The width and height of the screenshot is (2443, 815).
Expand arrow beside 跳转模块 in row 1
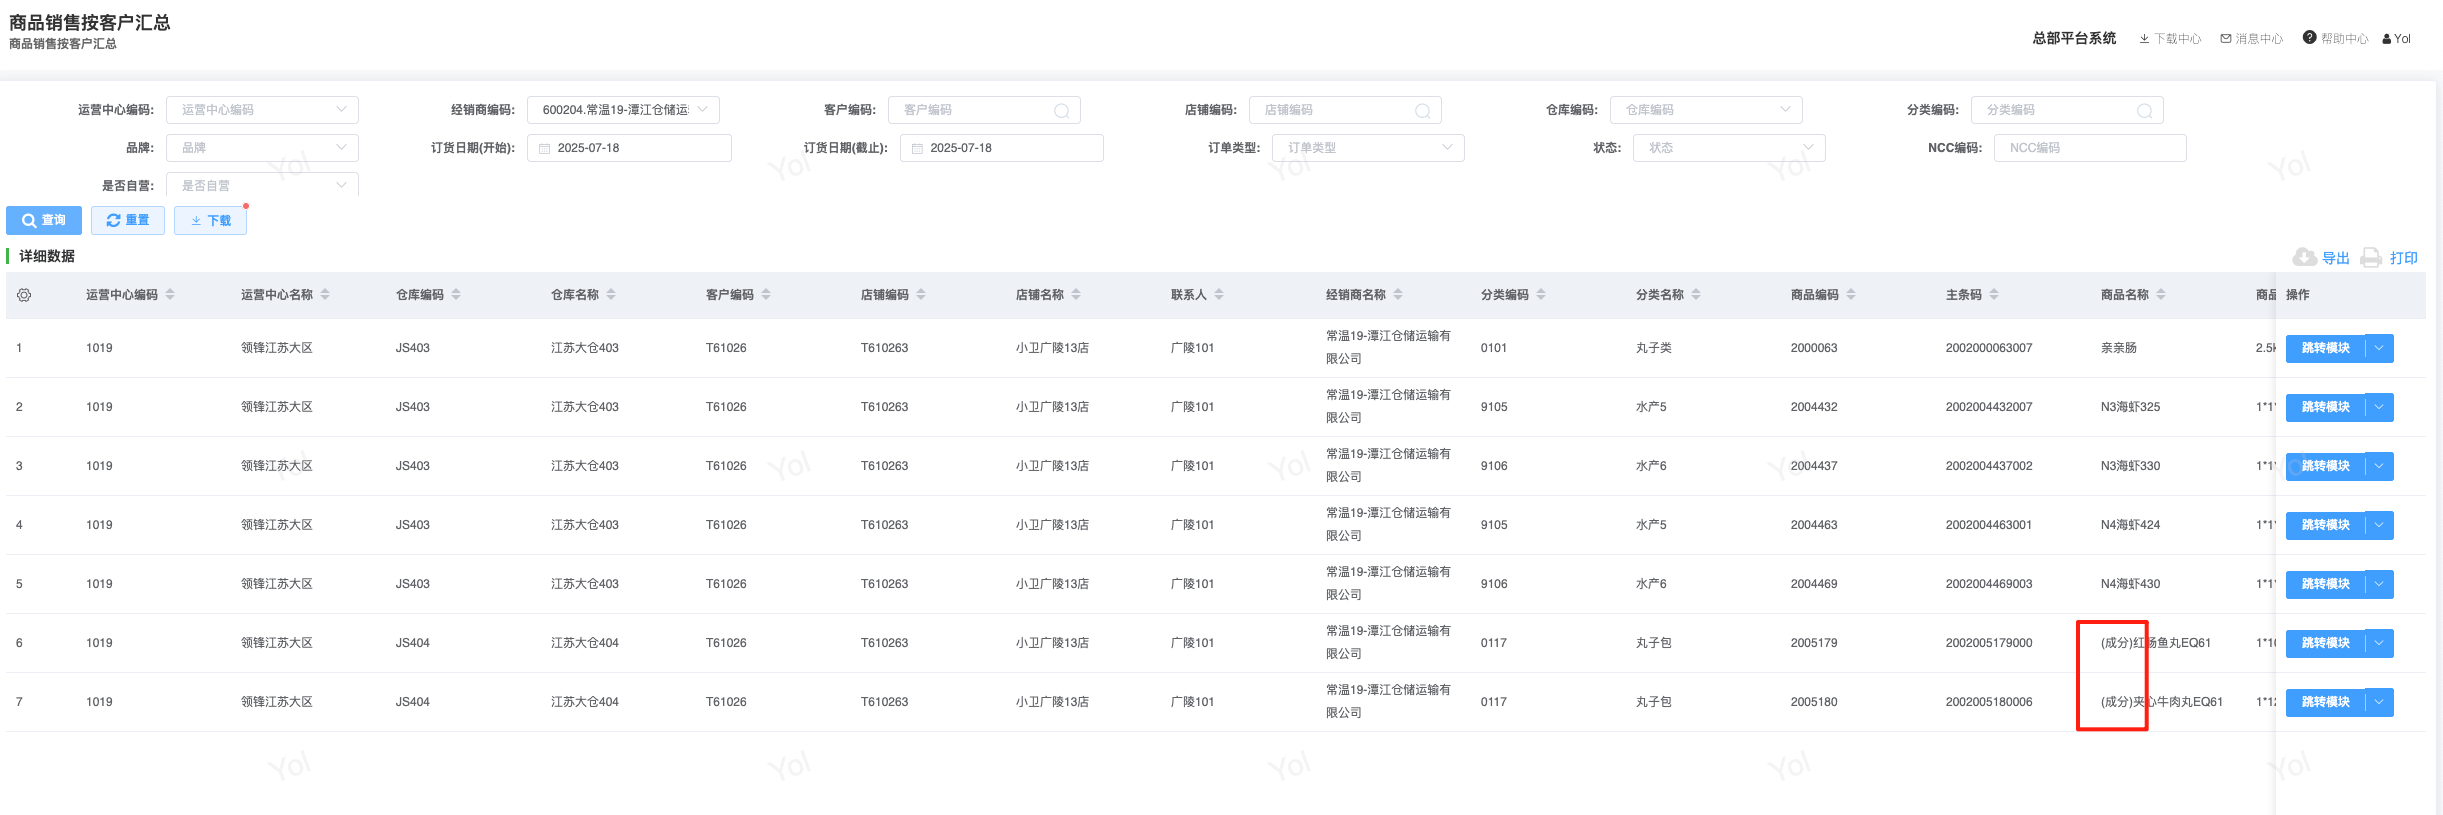pyautogui.click(x=2379, y=348)
